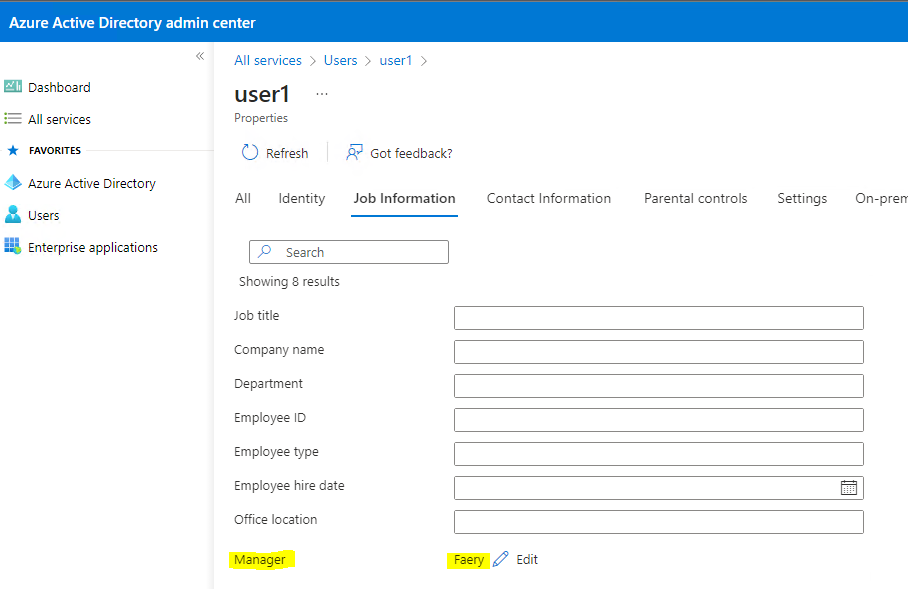
Task: Click the circular Refresh icon
Action: coord(250,153)
